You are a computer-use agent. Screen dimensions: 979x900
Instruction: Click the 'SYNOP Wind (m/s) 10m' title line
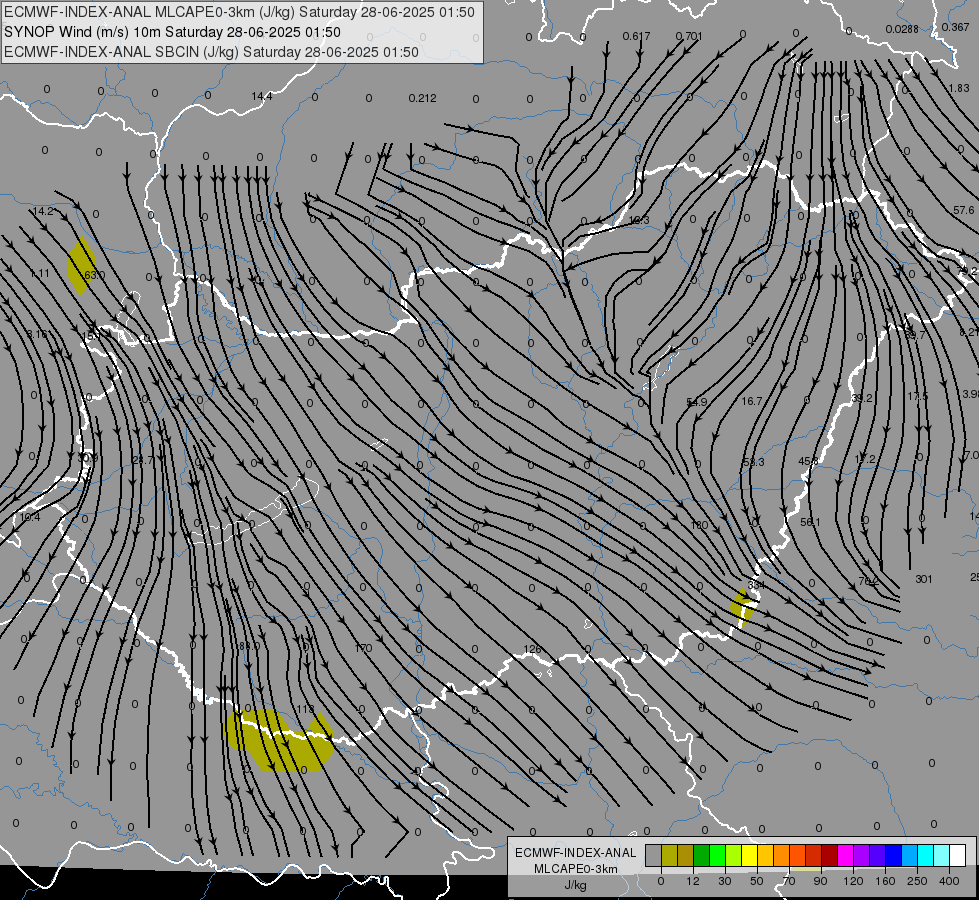172,32
